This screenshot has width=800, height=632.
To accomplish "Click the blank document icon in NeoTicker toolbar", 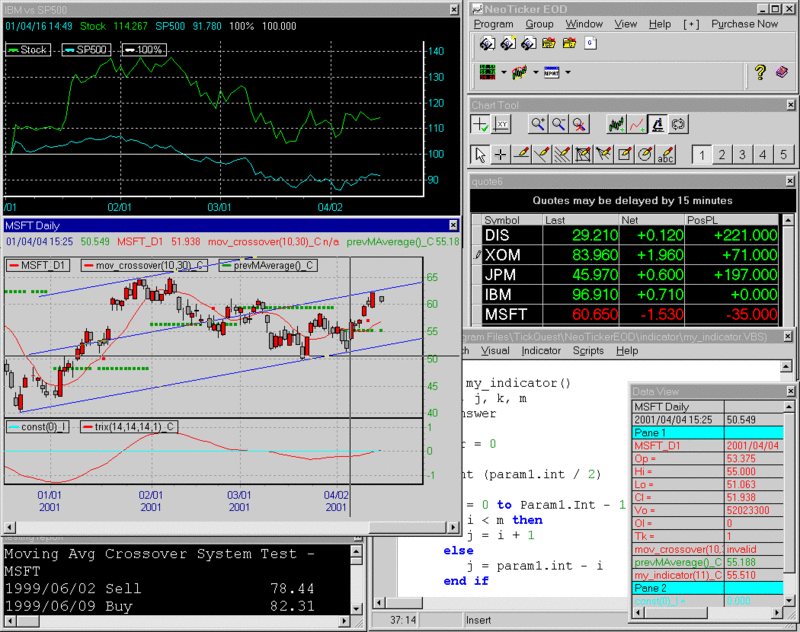I will (x=590, y=43).
